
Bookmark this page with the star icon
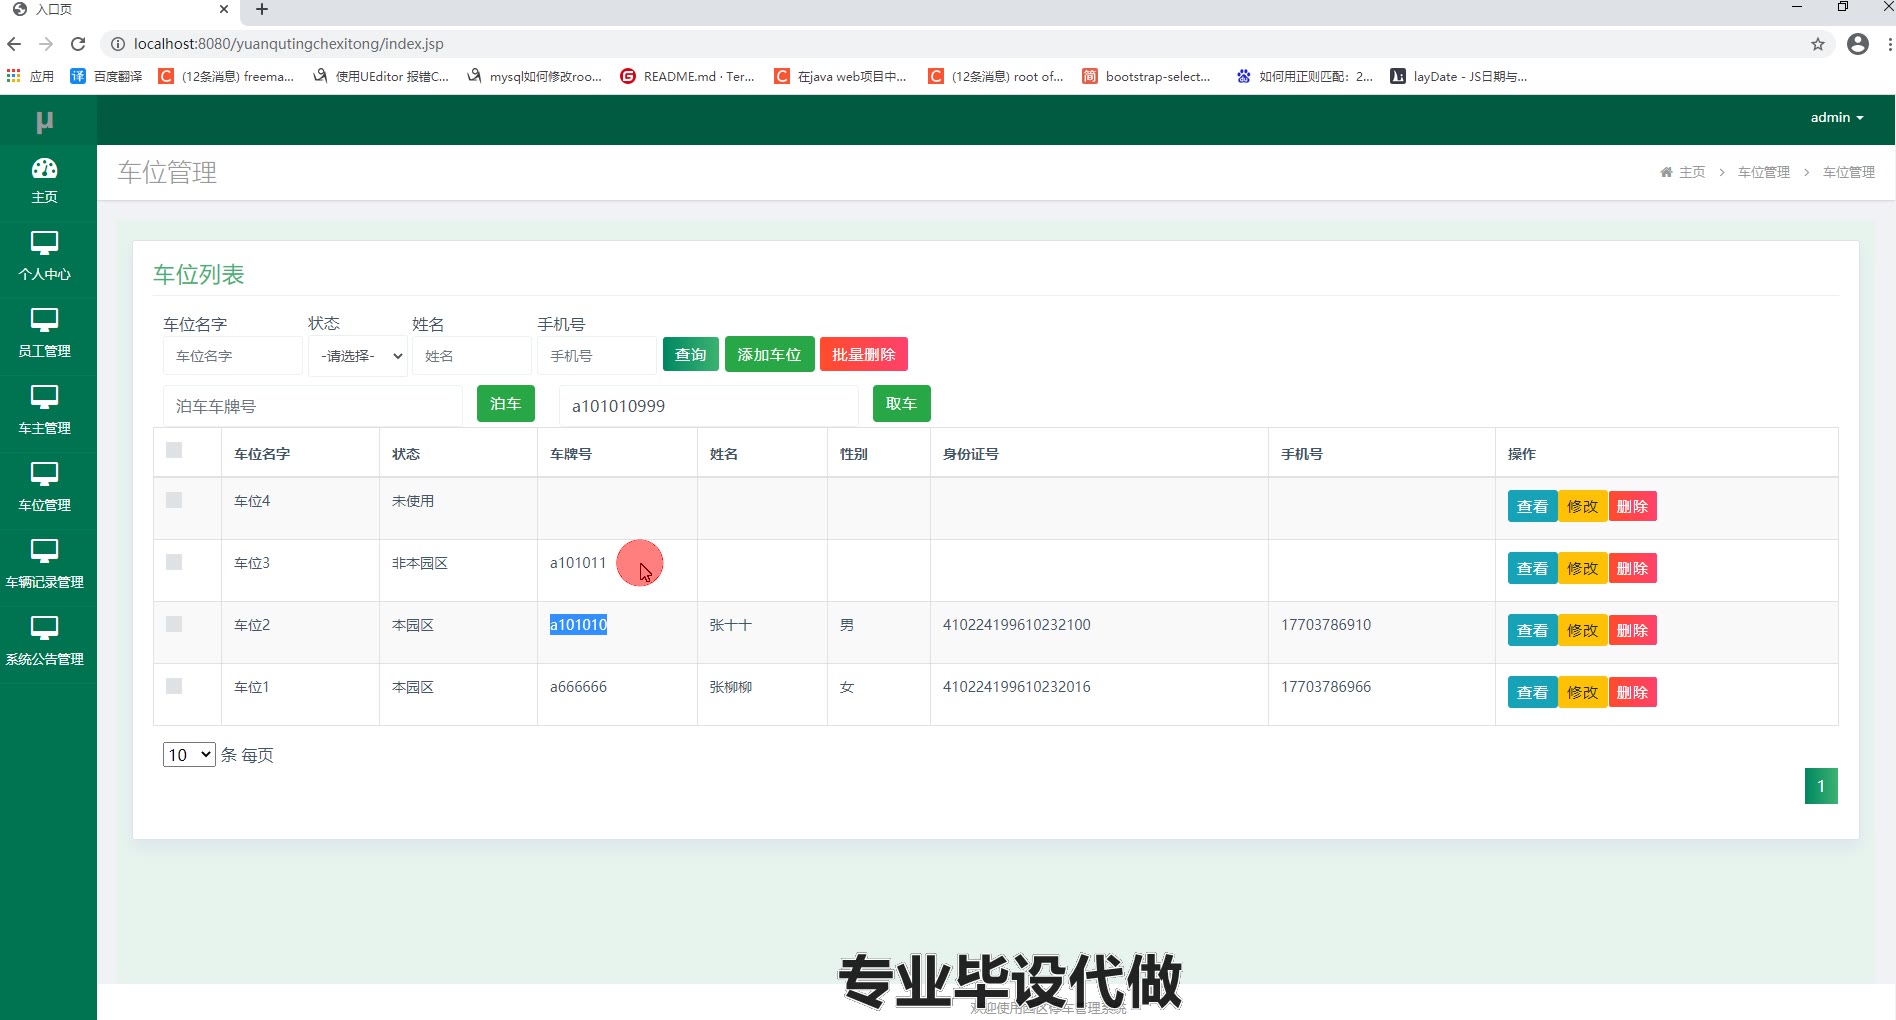[1817, 44]
